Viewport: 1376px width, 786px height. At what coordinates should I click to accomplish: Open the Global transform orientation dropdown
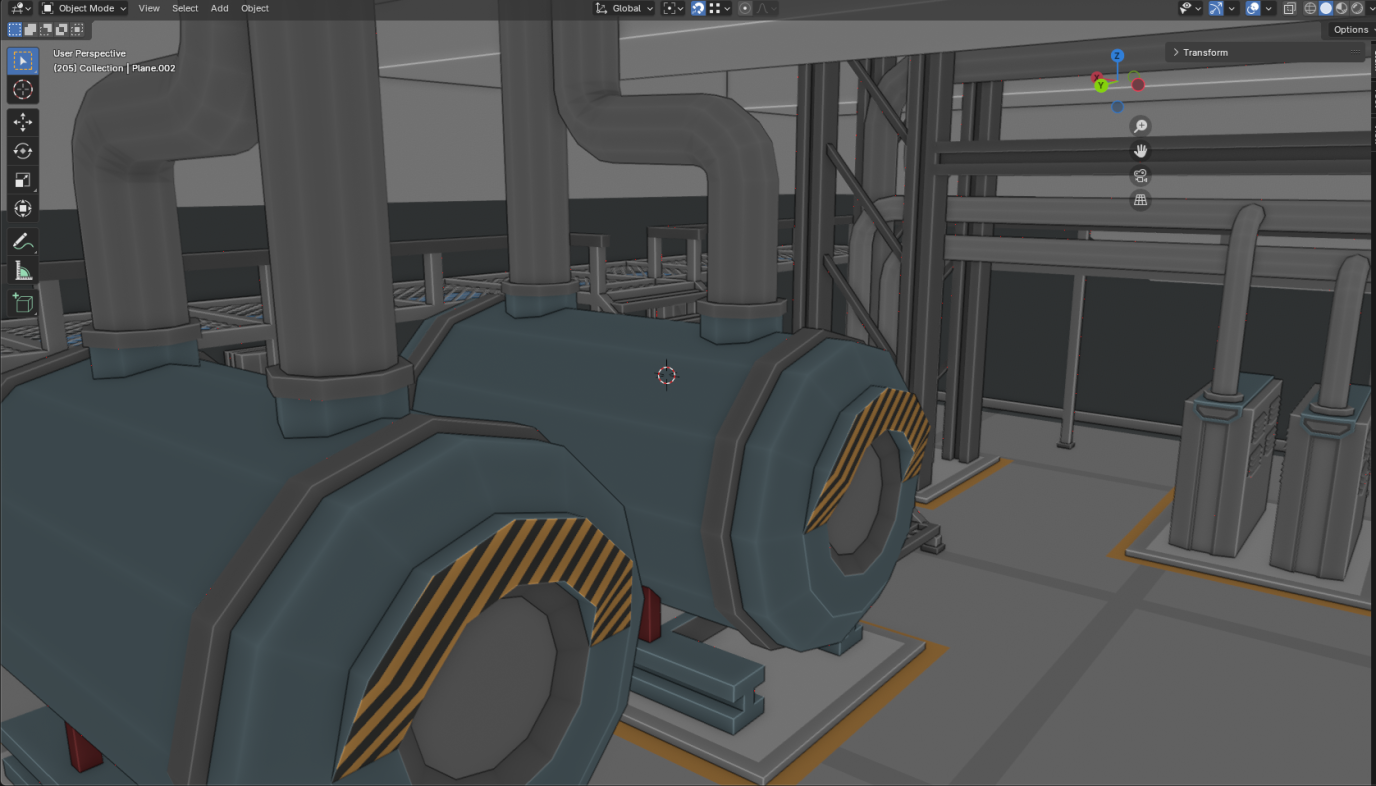point(625,8)
